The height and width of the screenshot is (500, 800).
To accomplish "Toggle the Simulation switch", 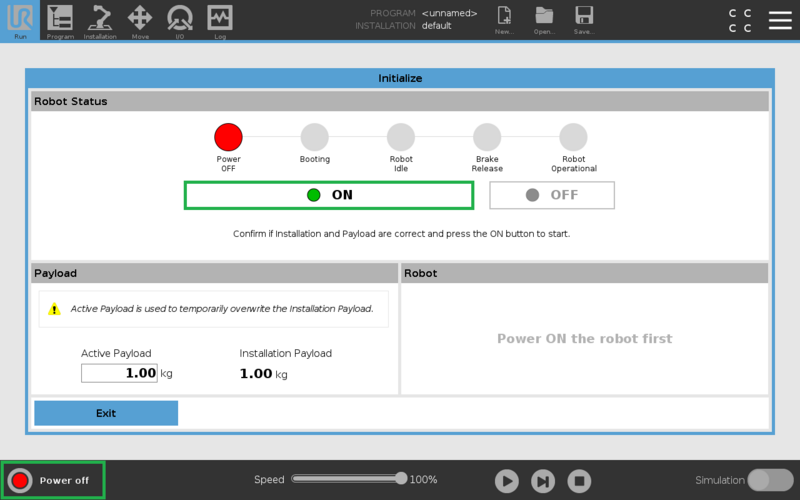I will coord(770,480).
